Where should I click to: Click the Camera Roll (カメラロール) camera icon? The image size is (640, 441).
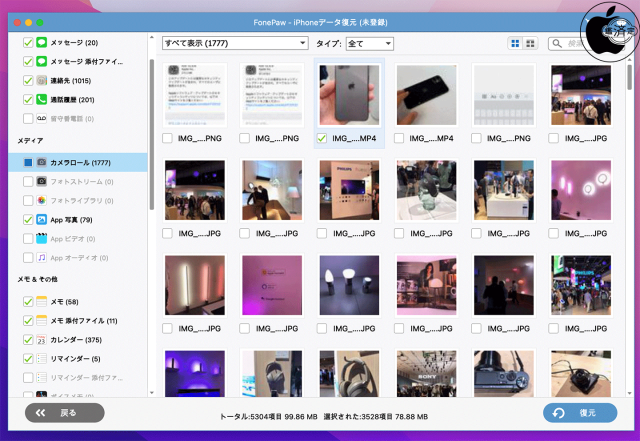pyautogui.click(x=41, y=163)
